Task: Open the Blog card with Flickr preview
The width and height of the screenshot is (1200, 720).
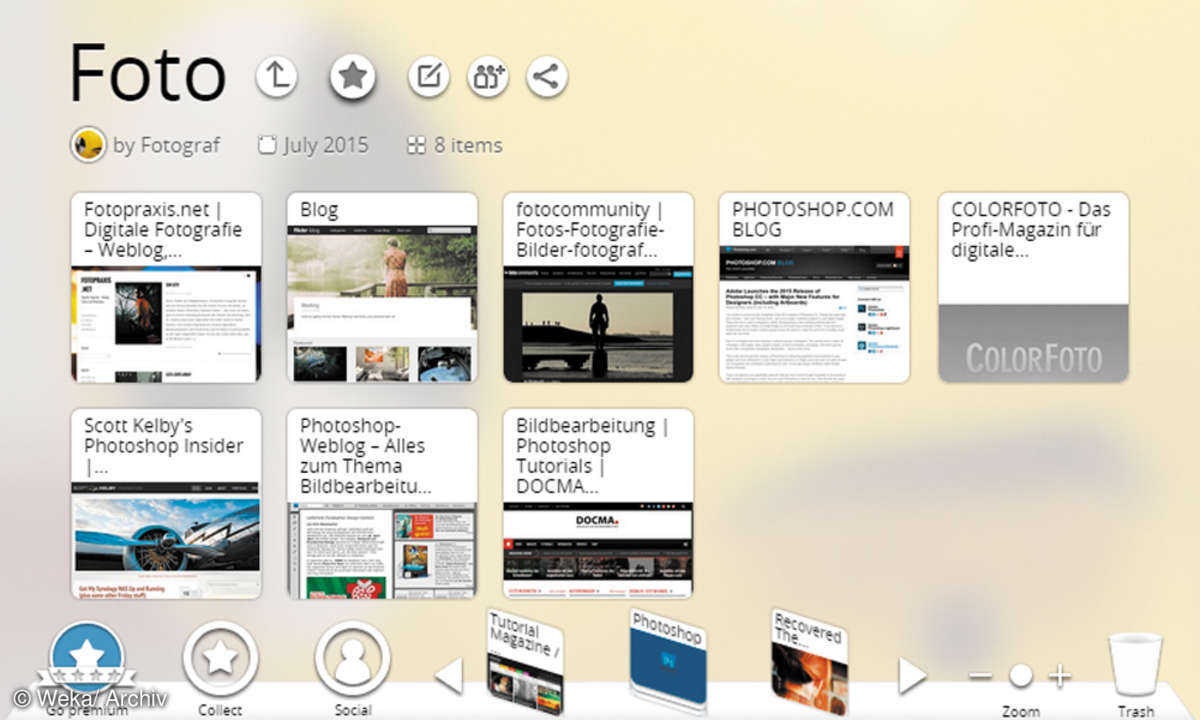Action: [382, 287]
